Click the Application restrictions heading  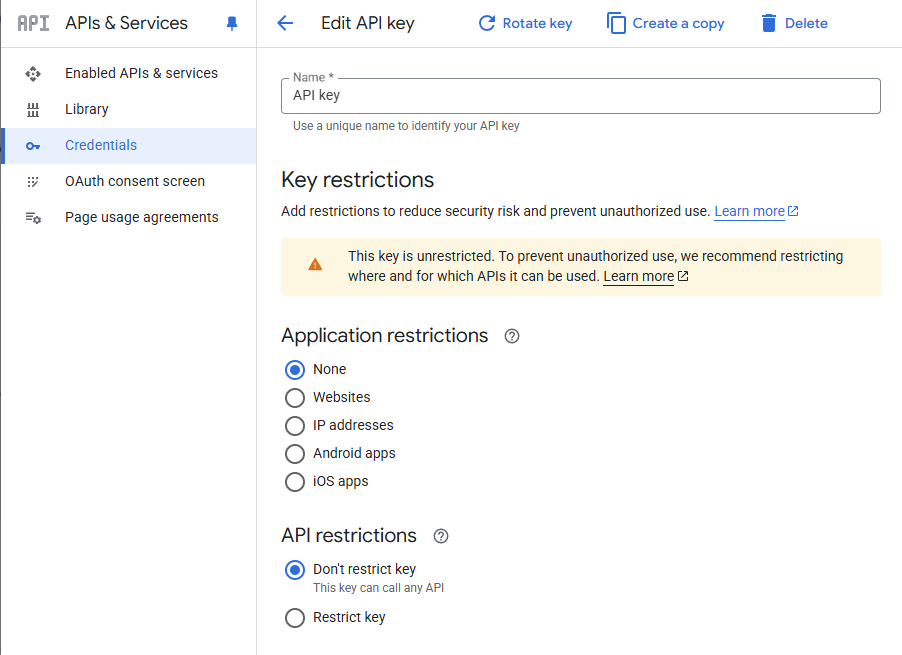(384, 335)
